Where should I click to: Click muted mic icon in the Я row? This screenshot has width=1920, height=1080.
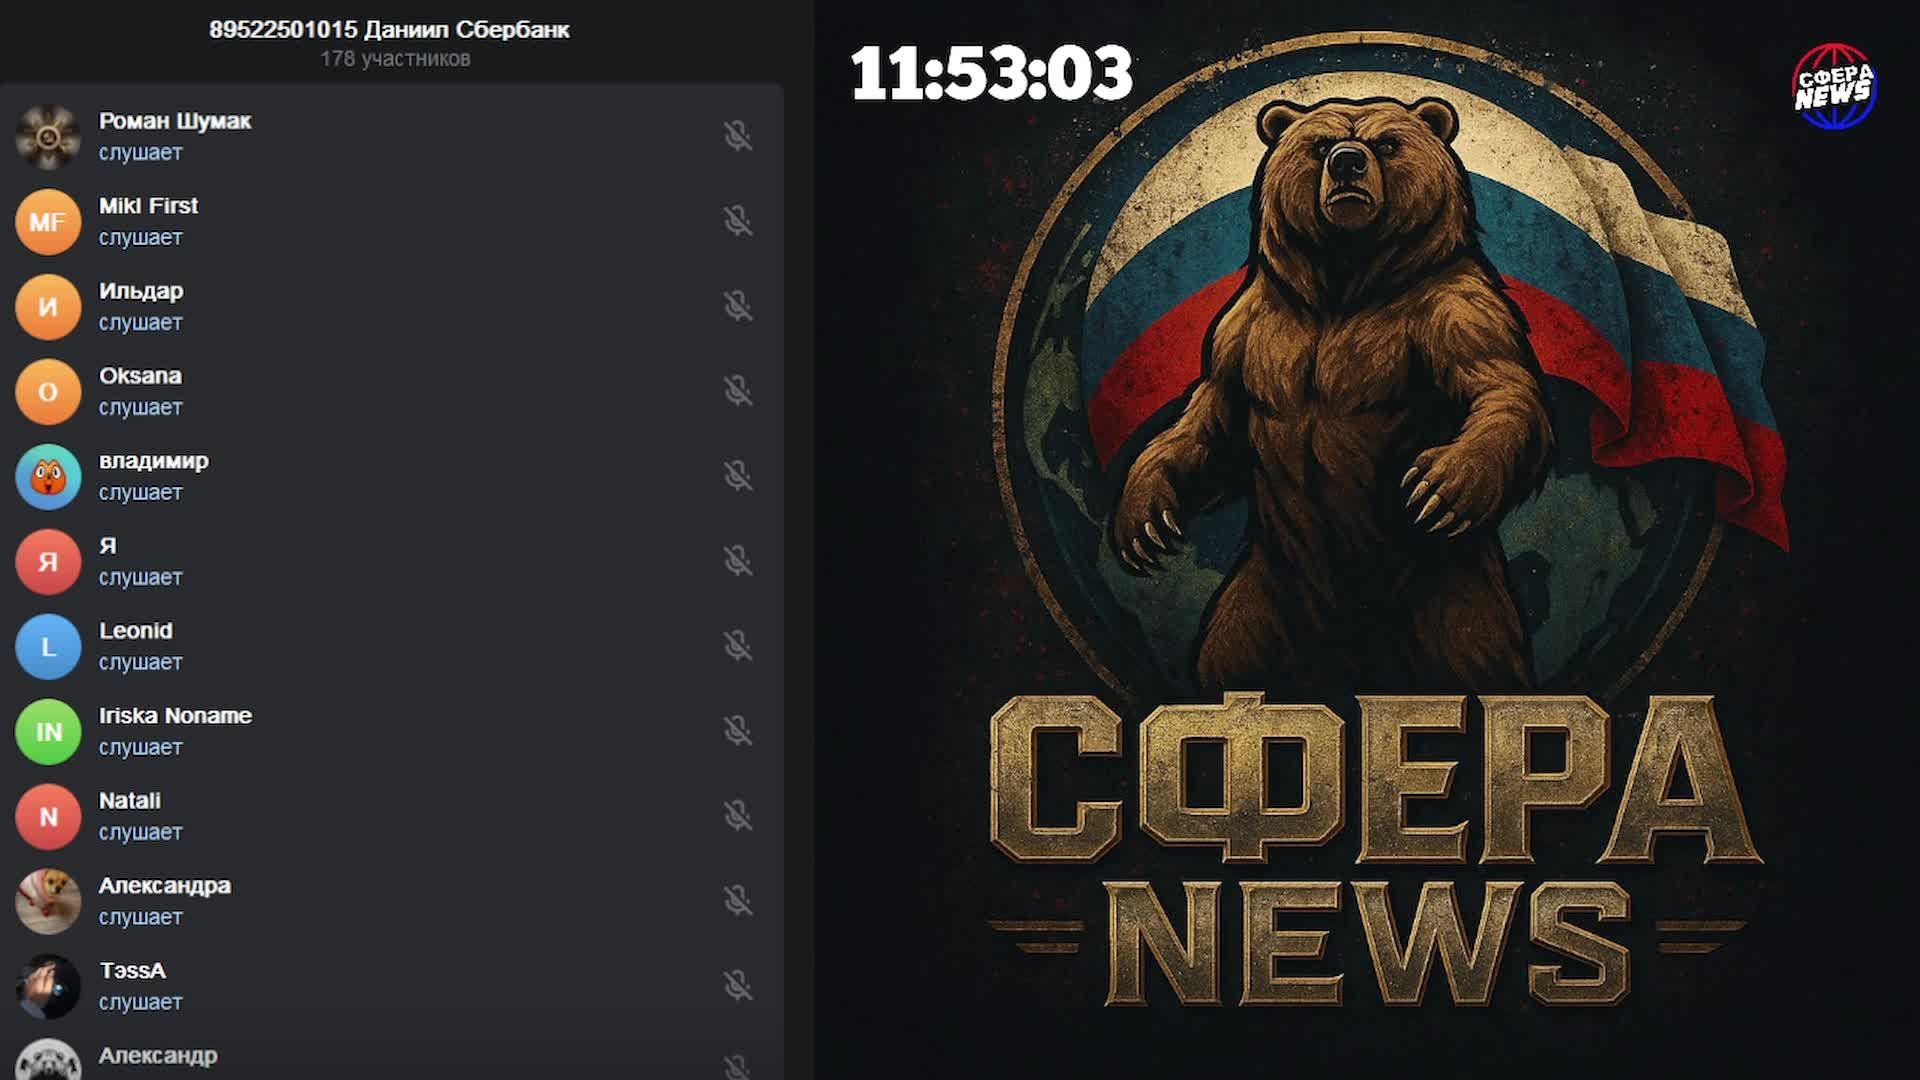(x=738, y=561)
